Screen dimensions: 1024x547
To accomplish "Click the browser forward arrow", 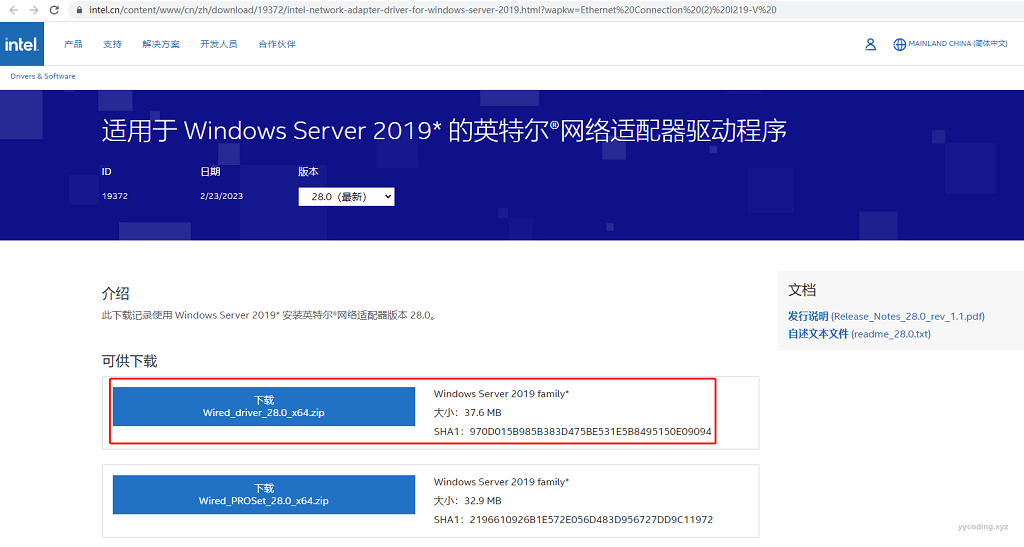I will tap(34, 10).
